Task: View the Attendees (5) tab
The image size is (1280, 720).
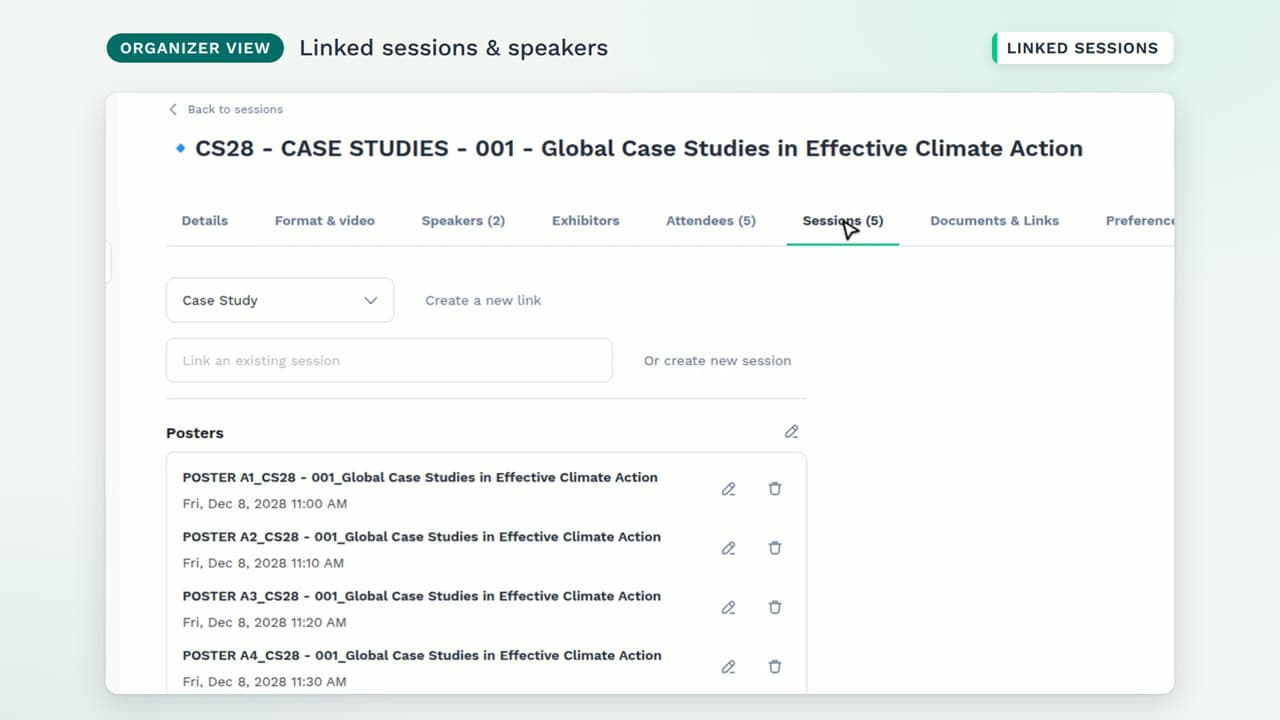Action: point(711,220)
